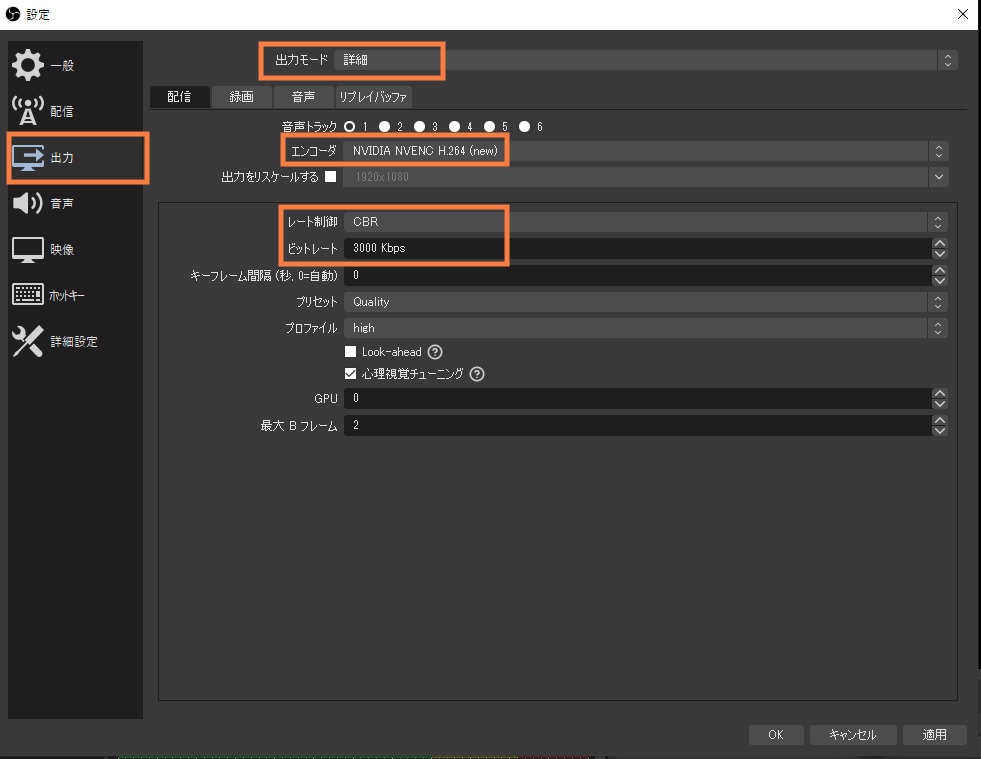The image size is (981, 759).
Task: Disable 心理視覚チューニング checkbox
Action: 350,374
